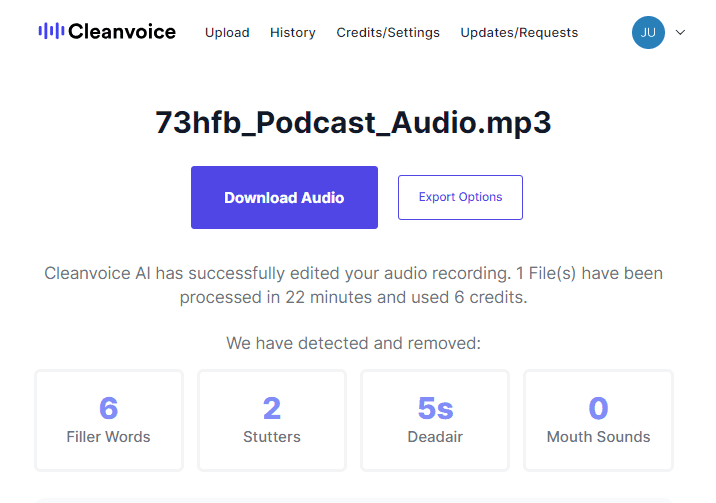
Task: Click the 'We have detected and removed:' text
Action: pyautogui.click(x=353, y=343)
